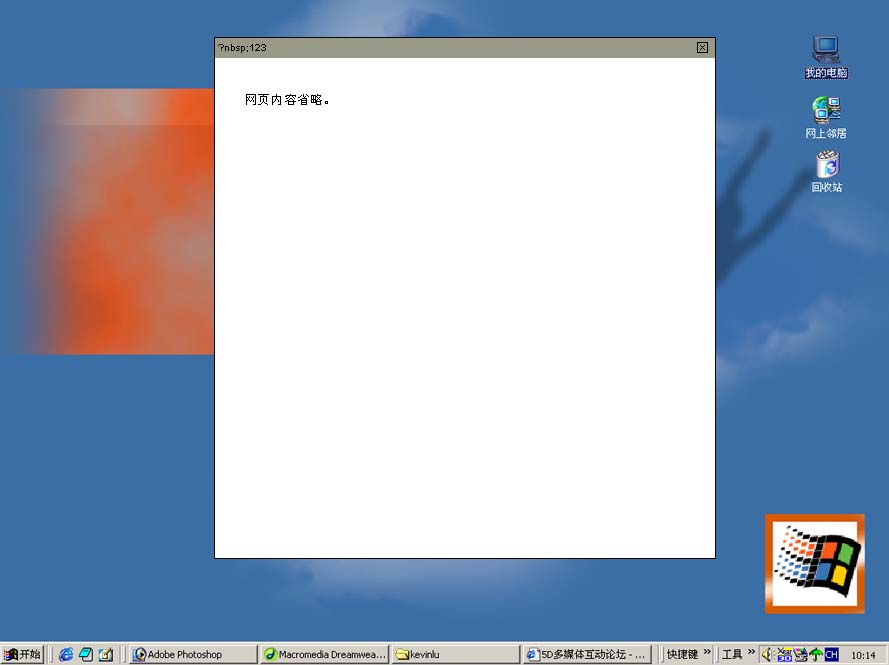Close the ?nbsp;123 popup window
889x665 pixels.
tap(702, 47)
